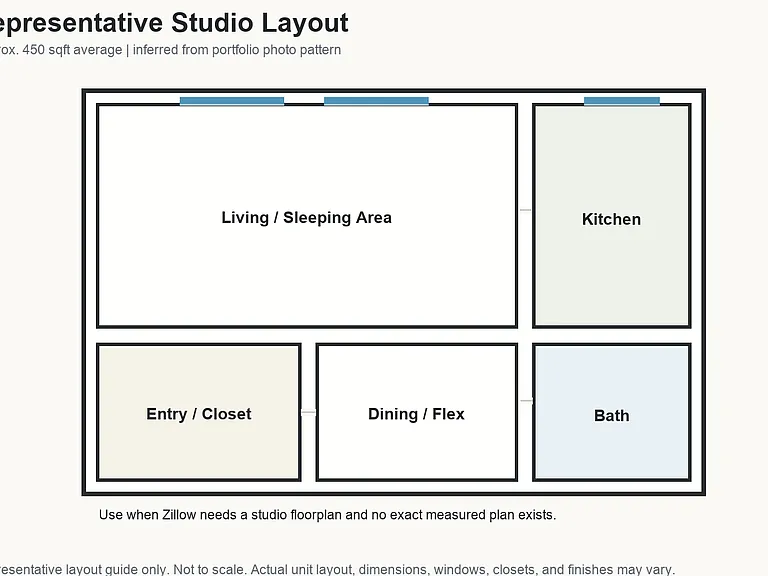This screenshot has width=768, height=576.
Task: Click the second blue window of living area
Action: 376,101
